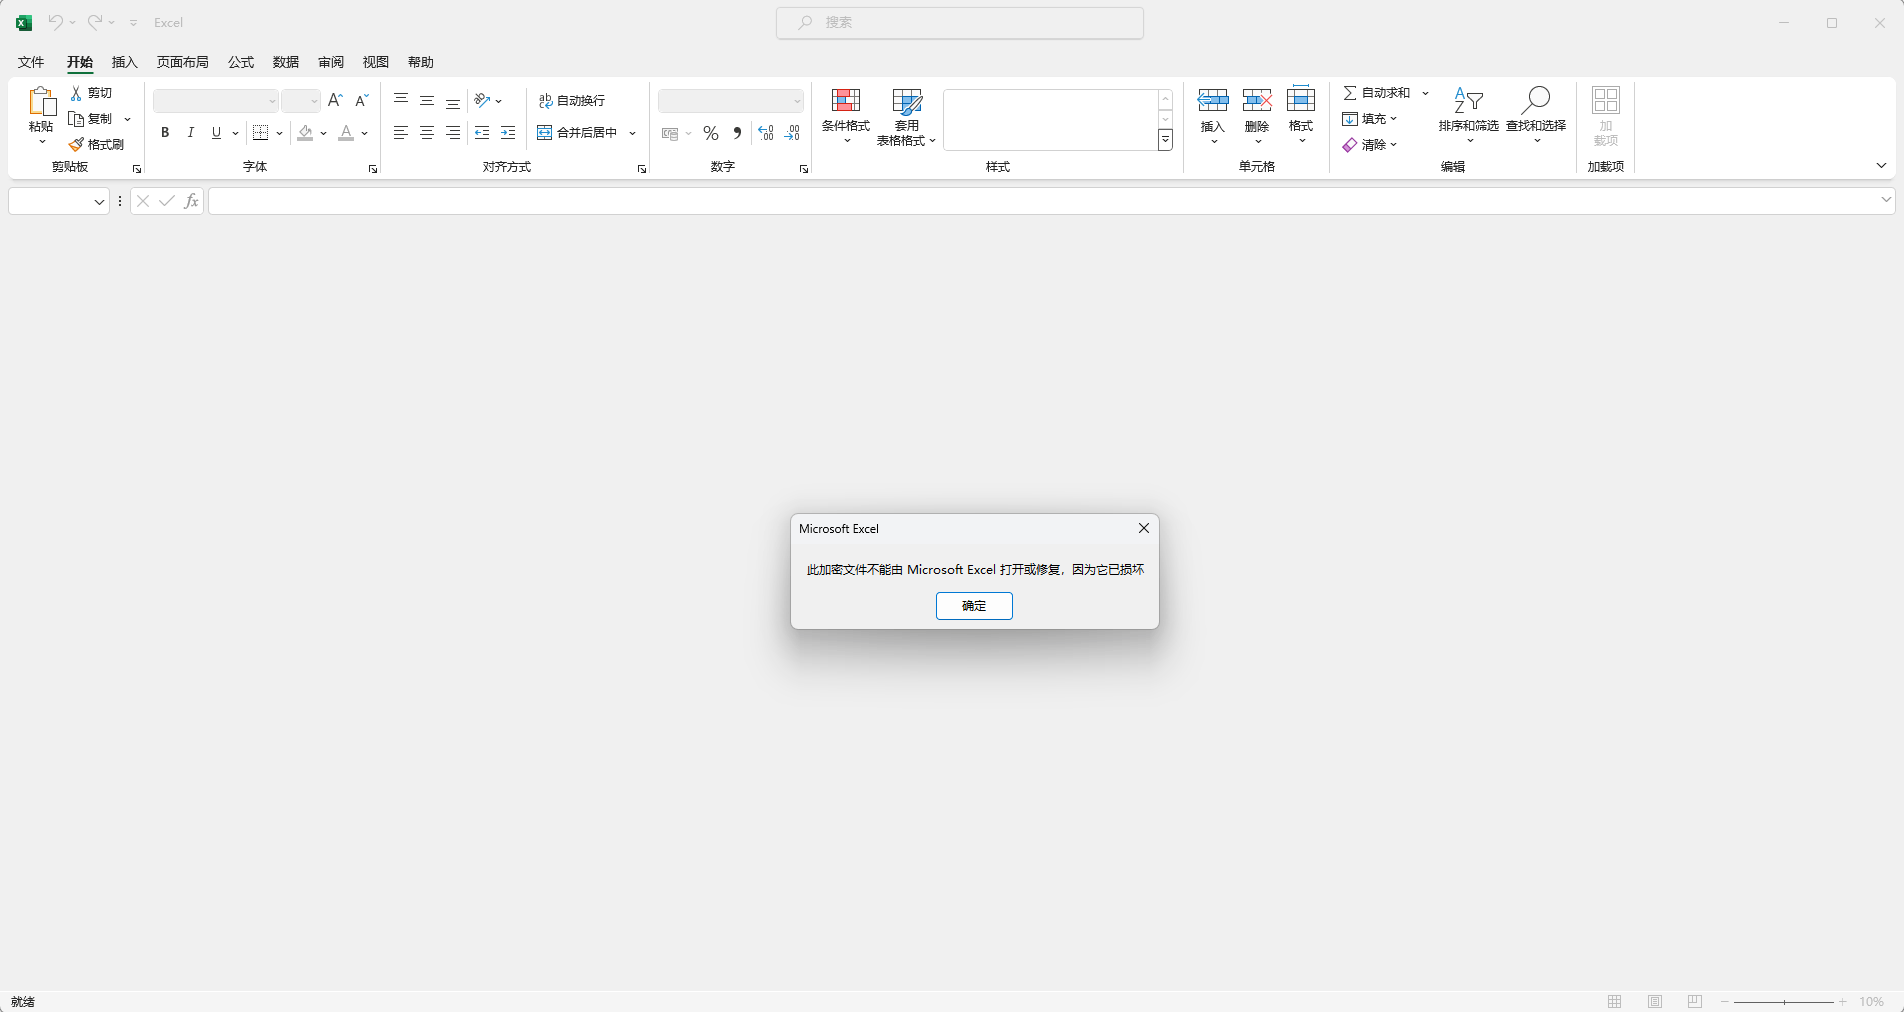This screenshot has width=1904, height=1012.
Task: Click the Copy (复制) button
Action: click(x=91, y=119)
